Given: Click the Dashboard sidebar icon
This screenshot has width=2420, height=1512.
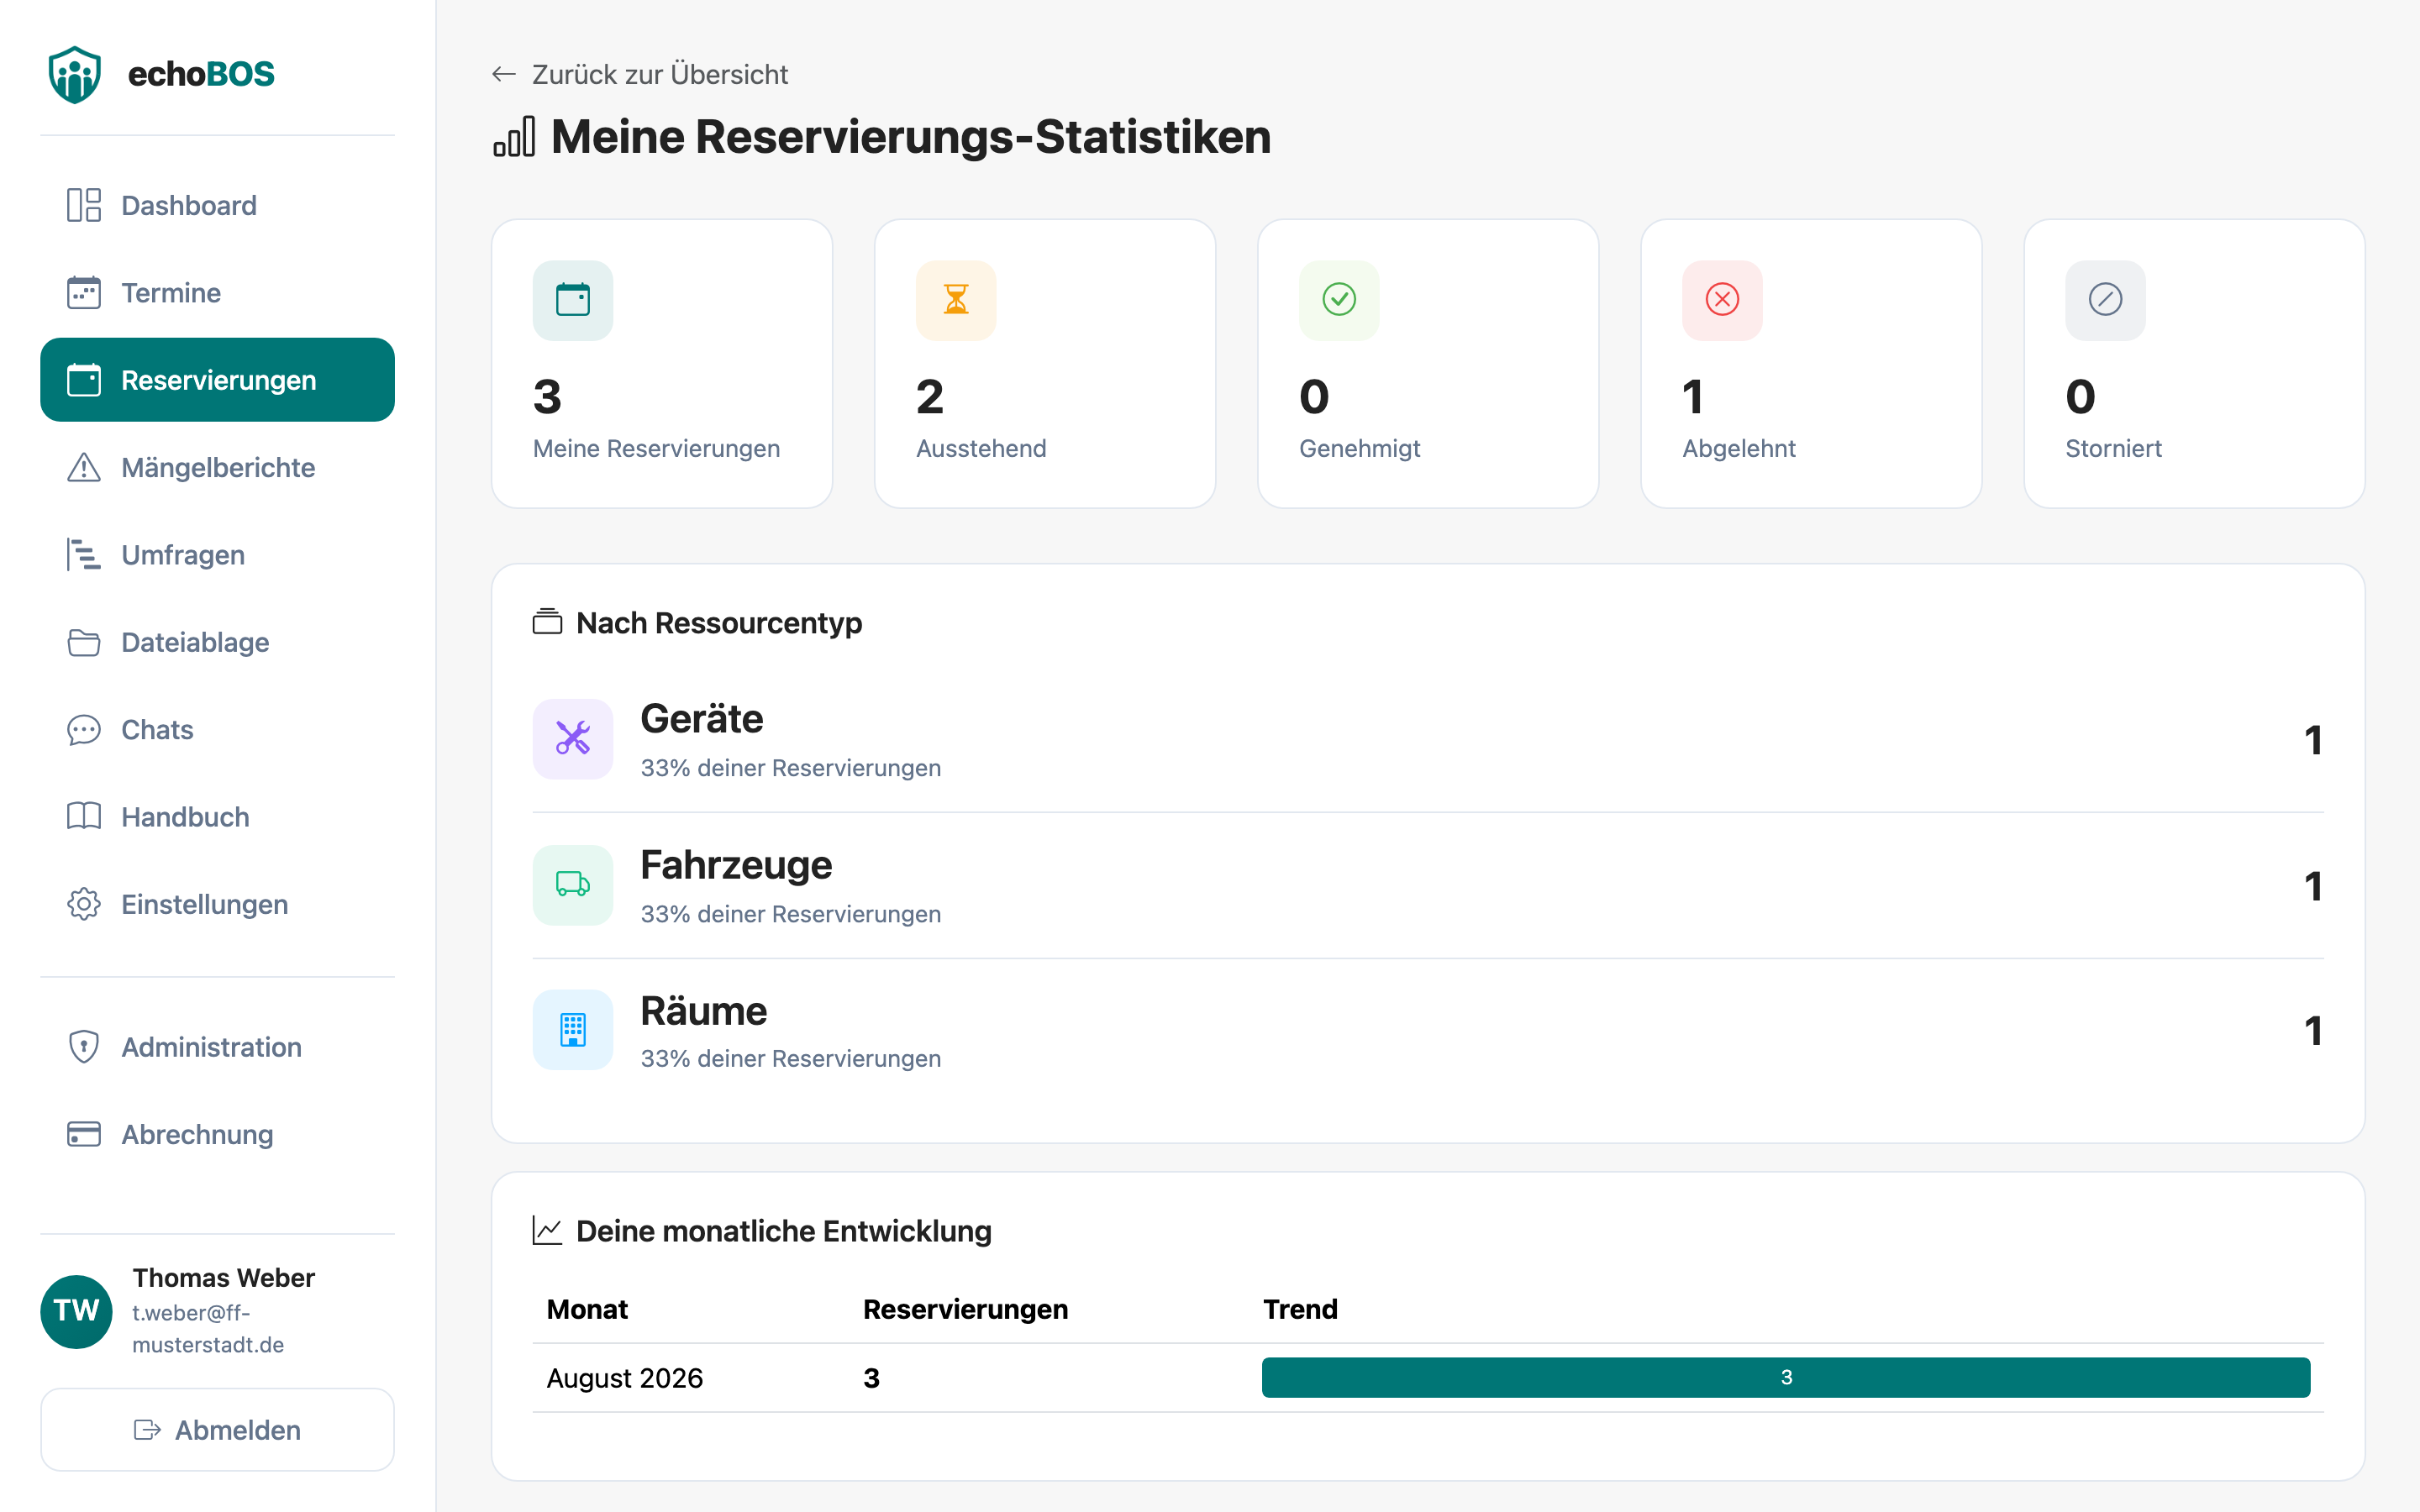Looking at the screenshot, I should click(84, 205).
